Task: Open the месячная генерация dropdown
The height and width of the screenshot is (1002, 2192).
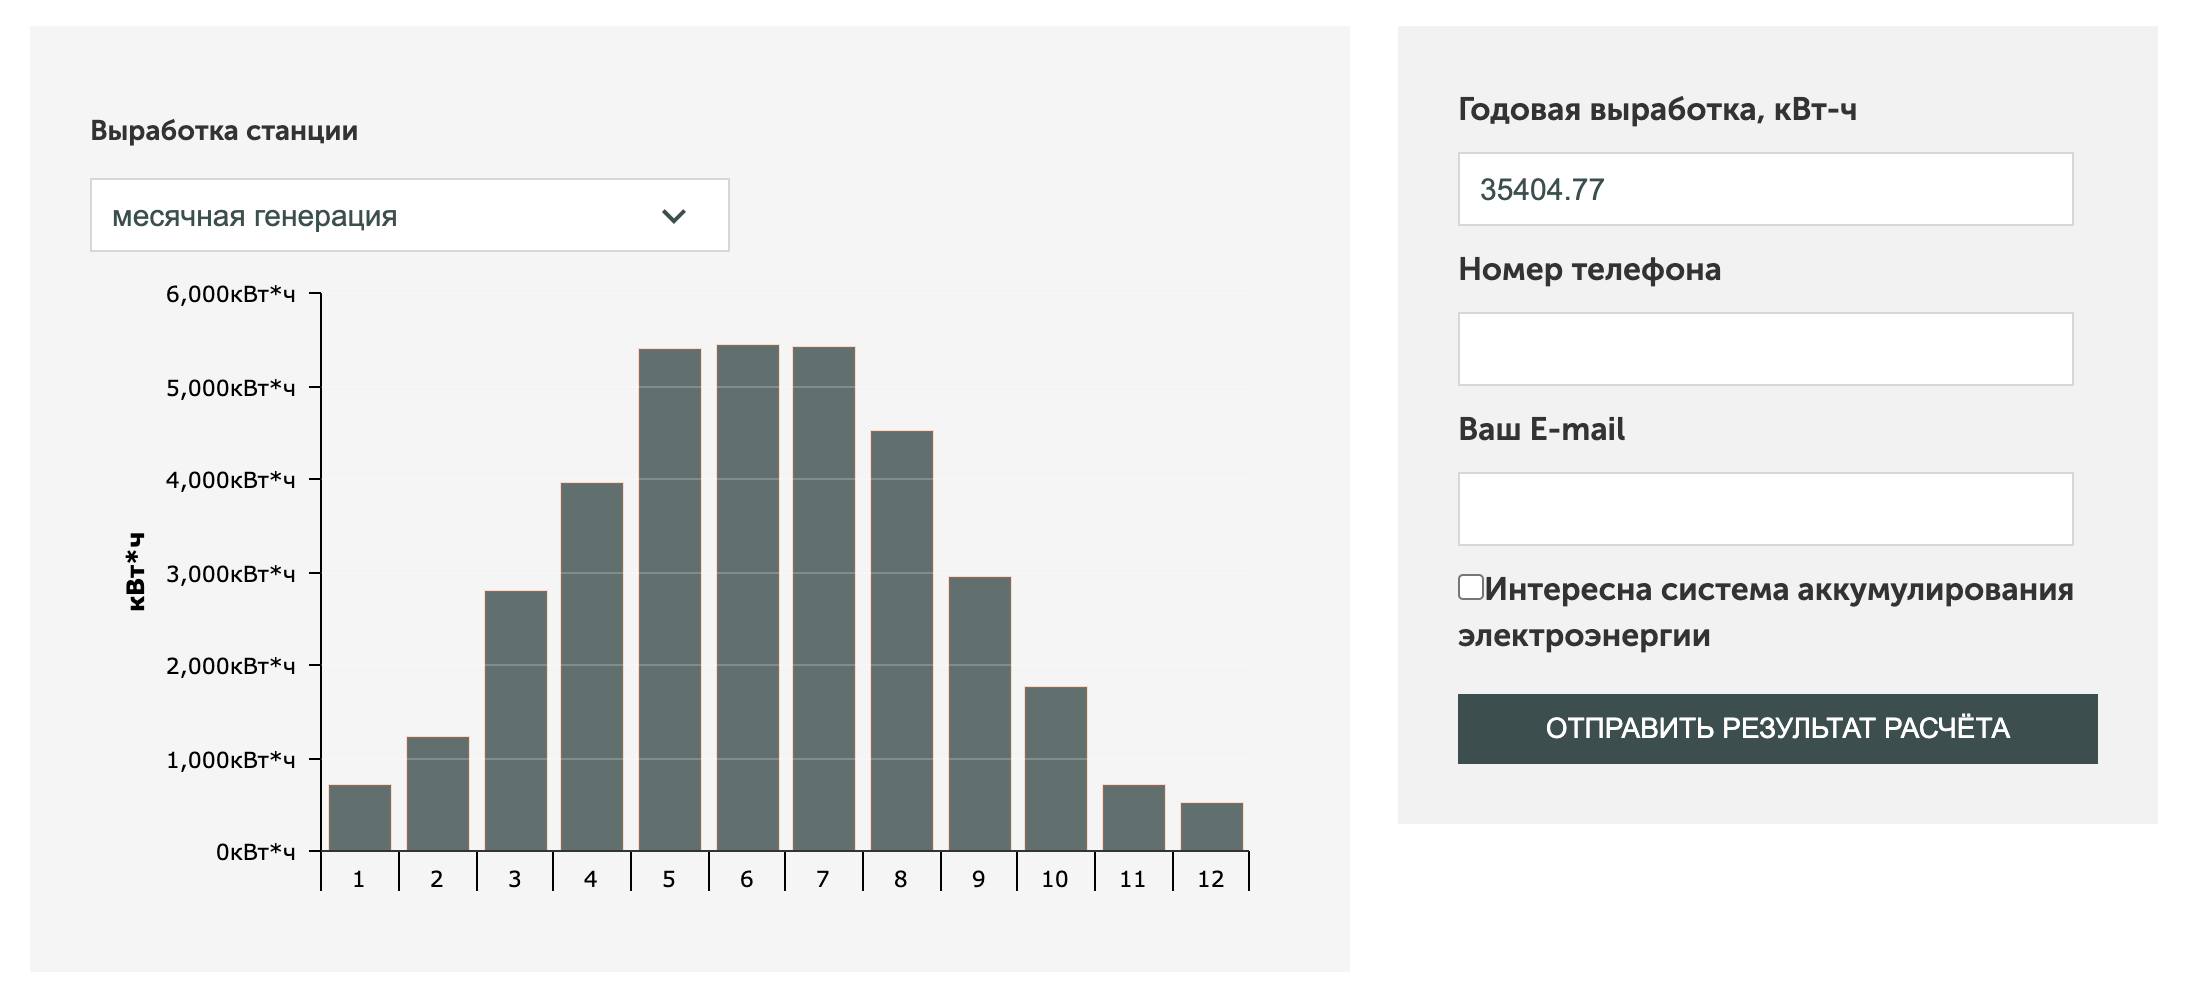Action: tap(410, 215)
